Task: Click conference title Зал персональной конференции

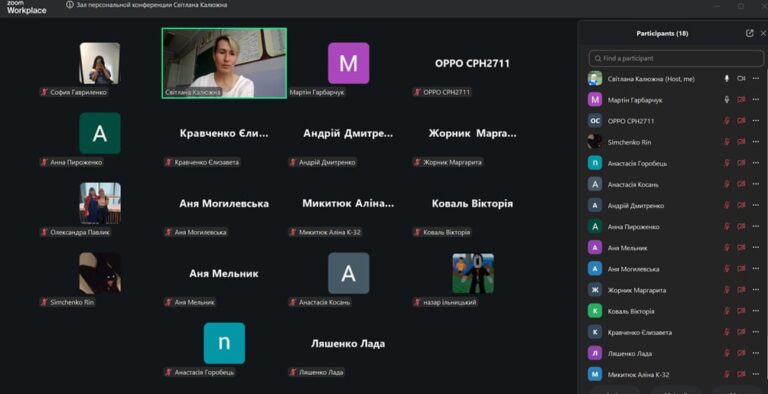Action: pyautogui.click(x=151, y=5)
